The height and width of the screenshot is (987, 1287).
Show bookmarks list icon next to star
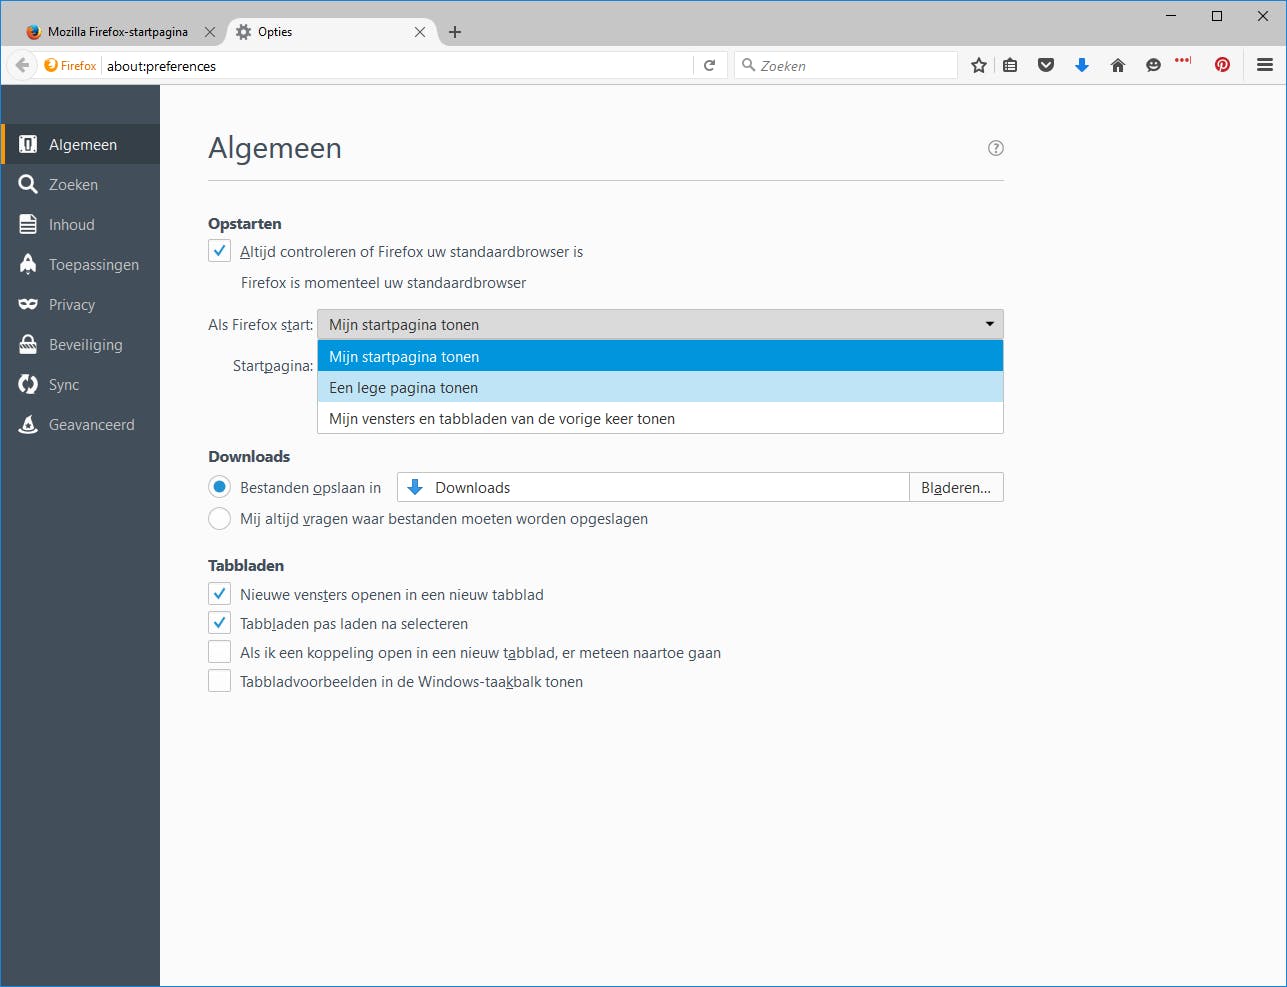[1010, 66]
